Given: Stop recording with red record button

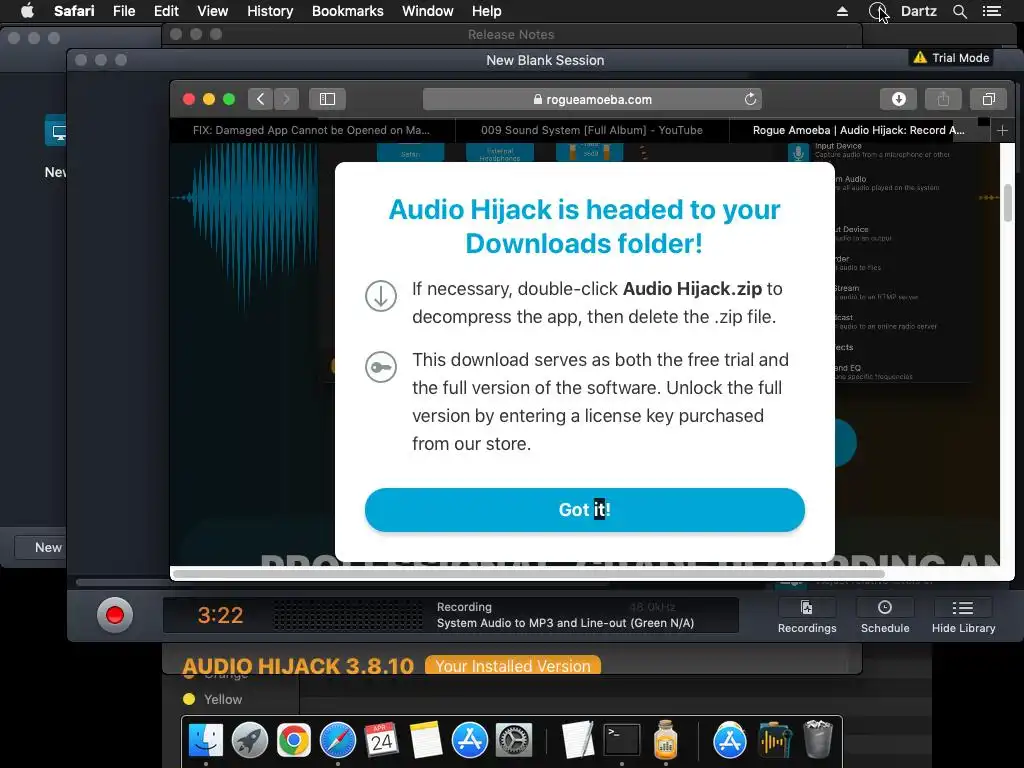Looking at the screenshot, I should click(115, 615).
